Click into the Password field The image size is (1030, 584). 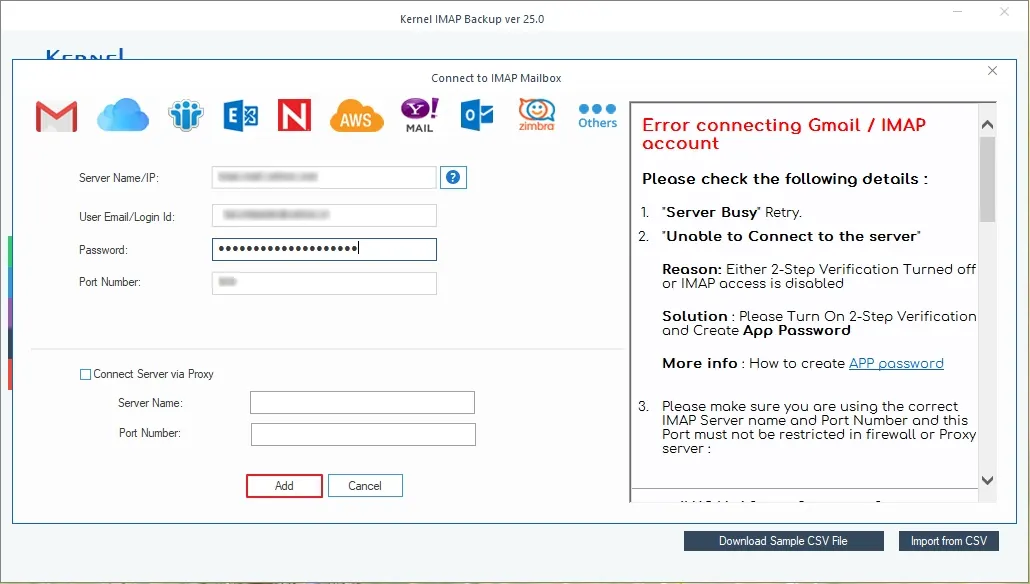(x=324, y=249)
